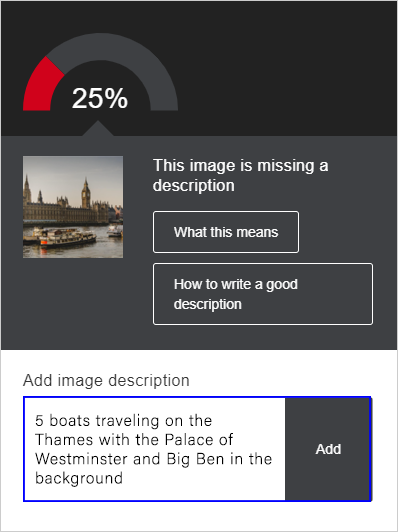Open the 'What this means' explanation
398x532 pixels.
pos(226,232)
